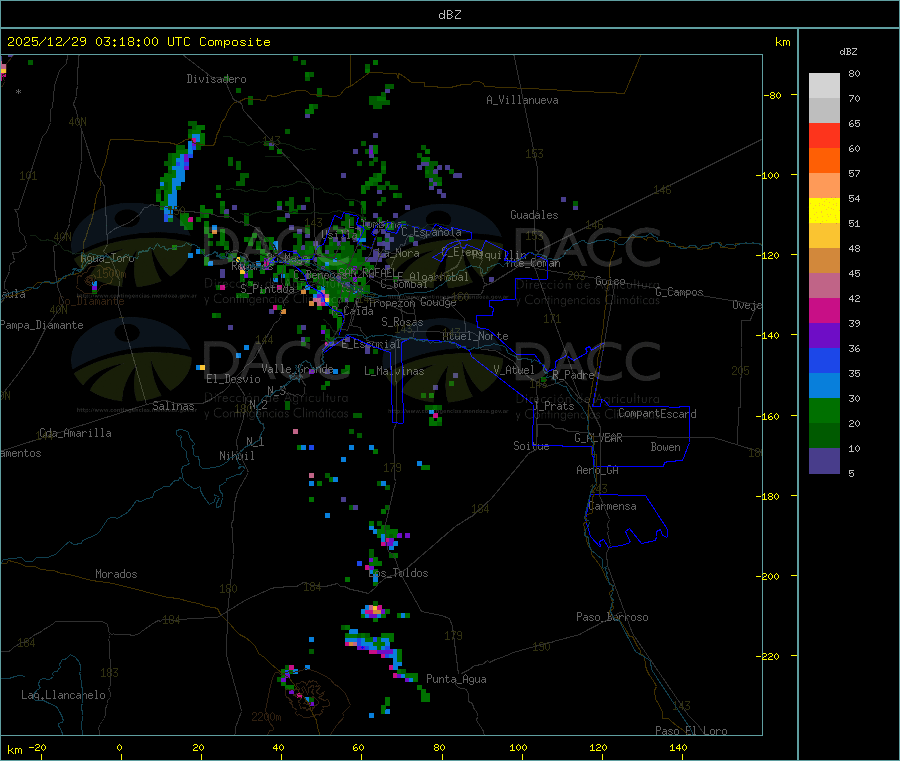Click the Valle_Grande label
This screenshot has height=761, width=900.
[297, 368]
